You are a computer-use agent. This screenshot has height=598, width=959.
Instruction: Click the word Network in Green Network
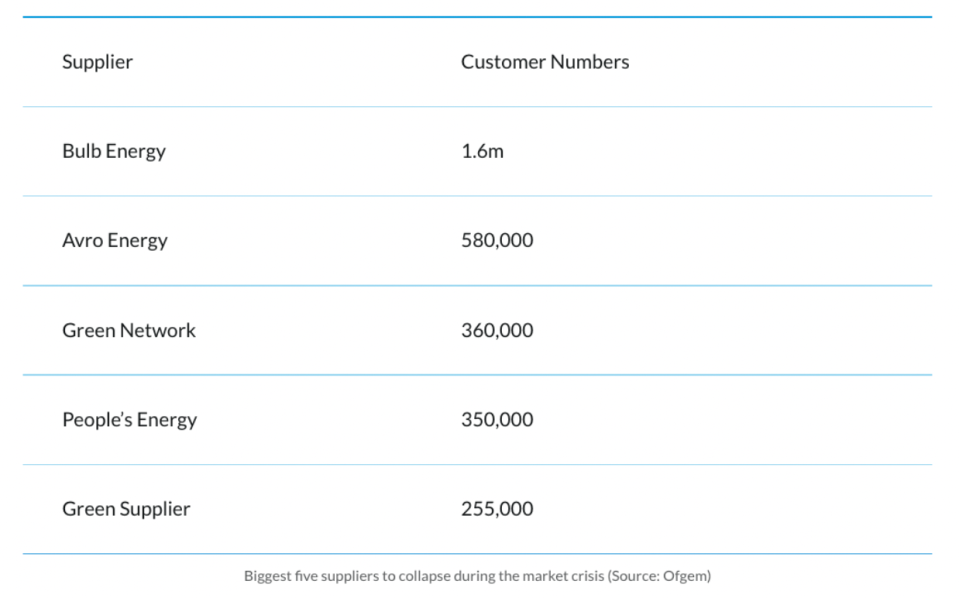(x=158, y=330)
